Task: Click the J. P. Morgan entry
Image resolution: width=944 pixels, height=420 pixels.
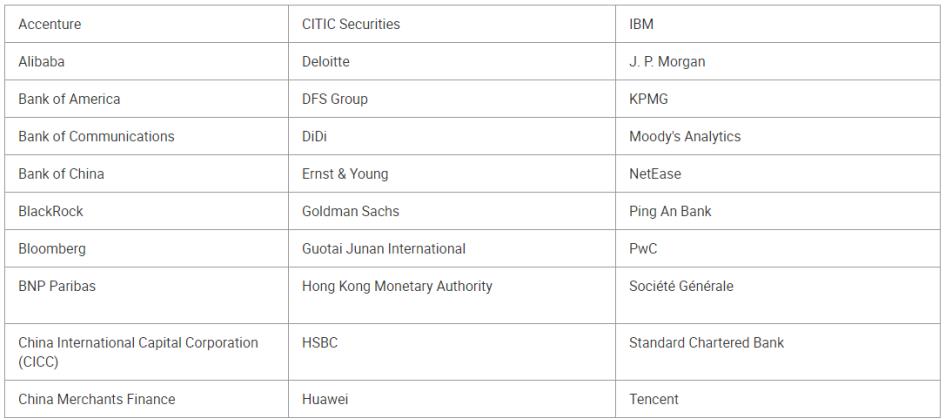Action: pos(667,62)
